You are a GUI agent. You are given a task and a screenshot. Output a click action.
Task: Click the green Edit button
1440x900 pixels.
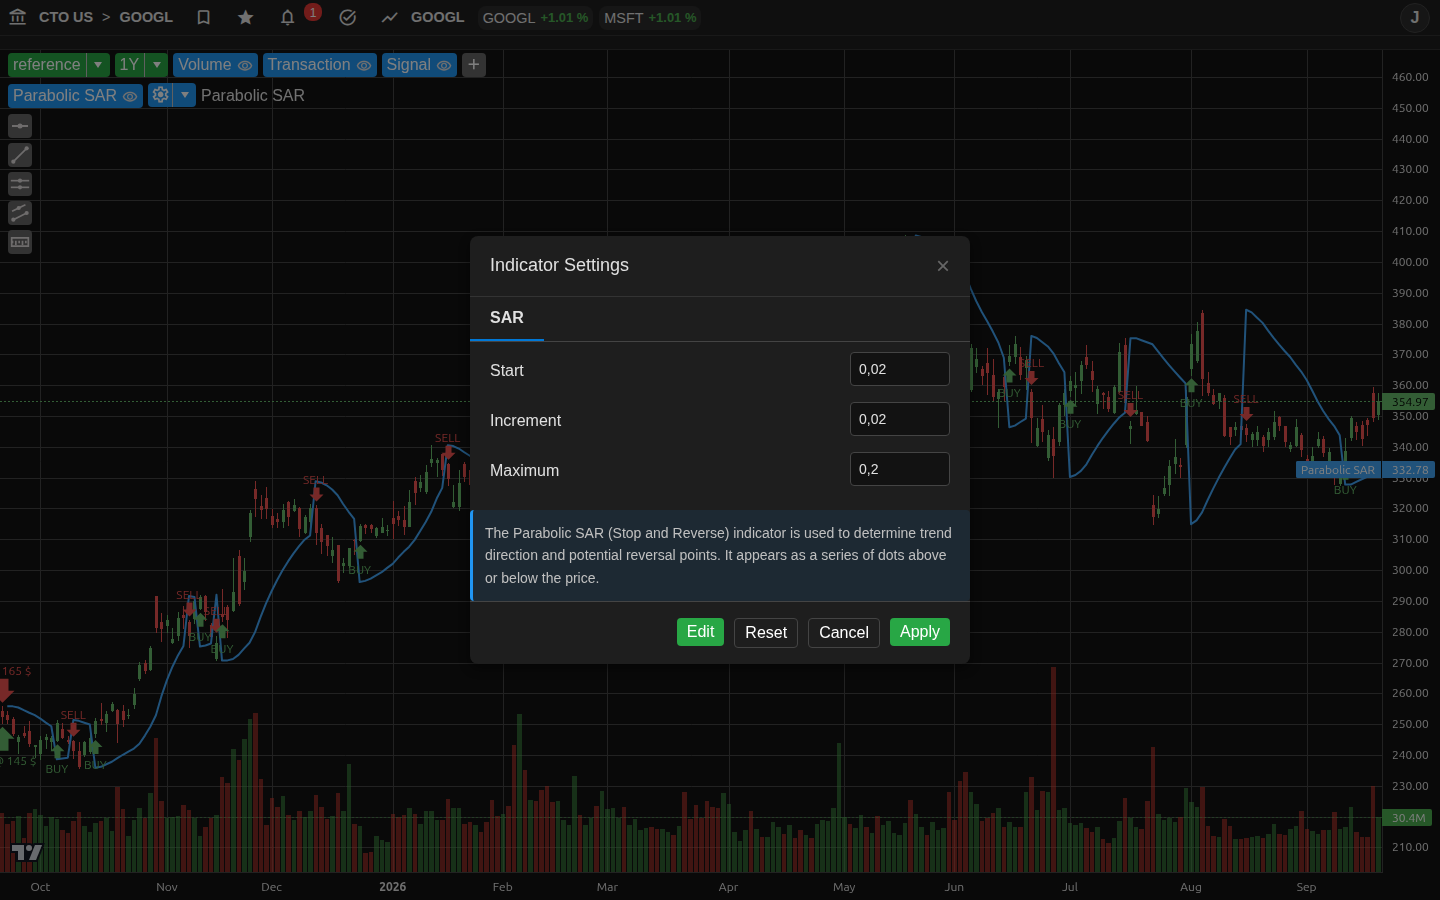[x=700, y=632]
